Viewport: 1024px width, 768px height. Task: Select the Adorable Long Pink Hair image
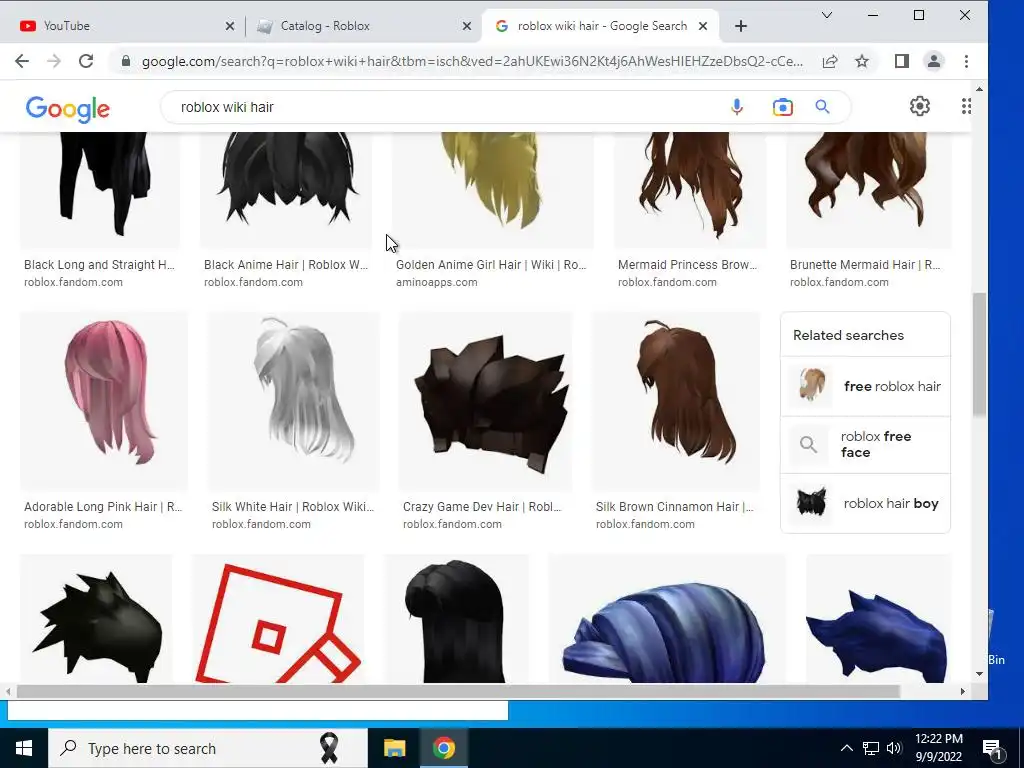tap(104, 400)
